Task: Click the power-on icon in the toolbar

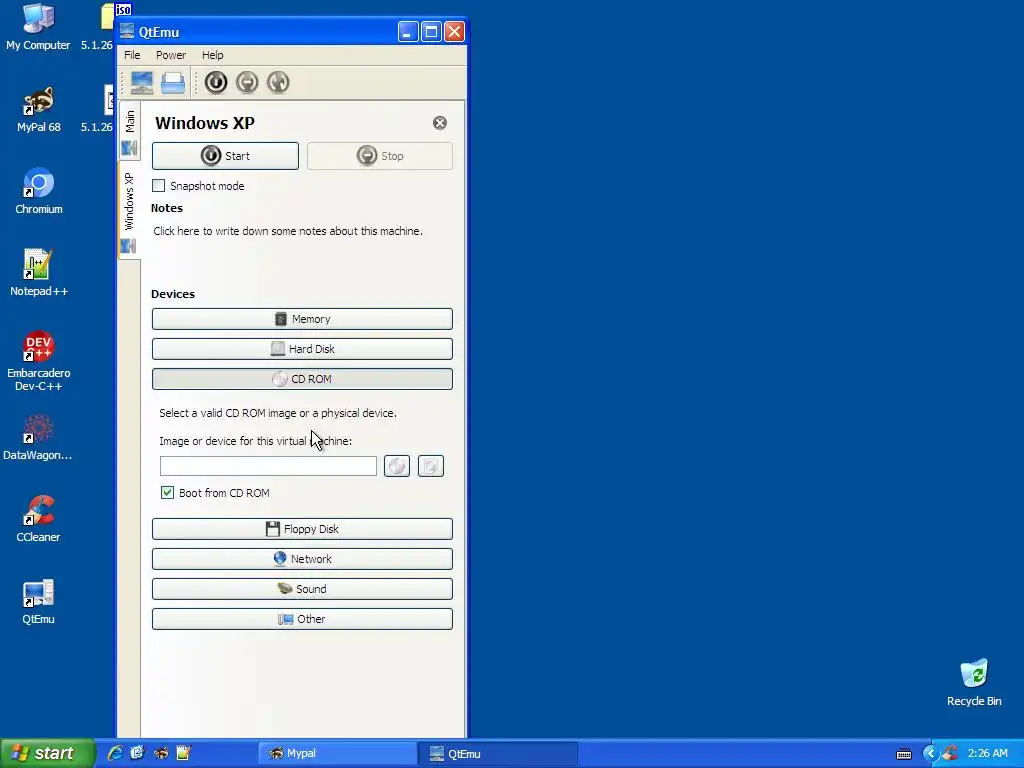Action: [x=216, y=82]
